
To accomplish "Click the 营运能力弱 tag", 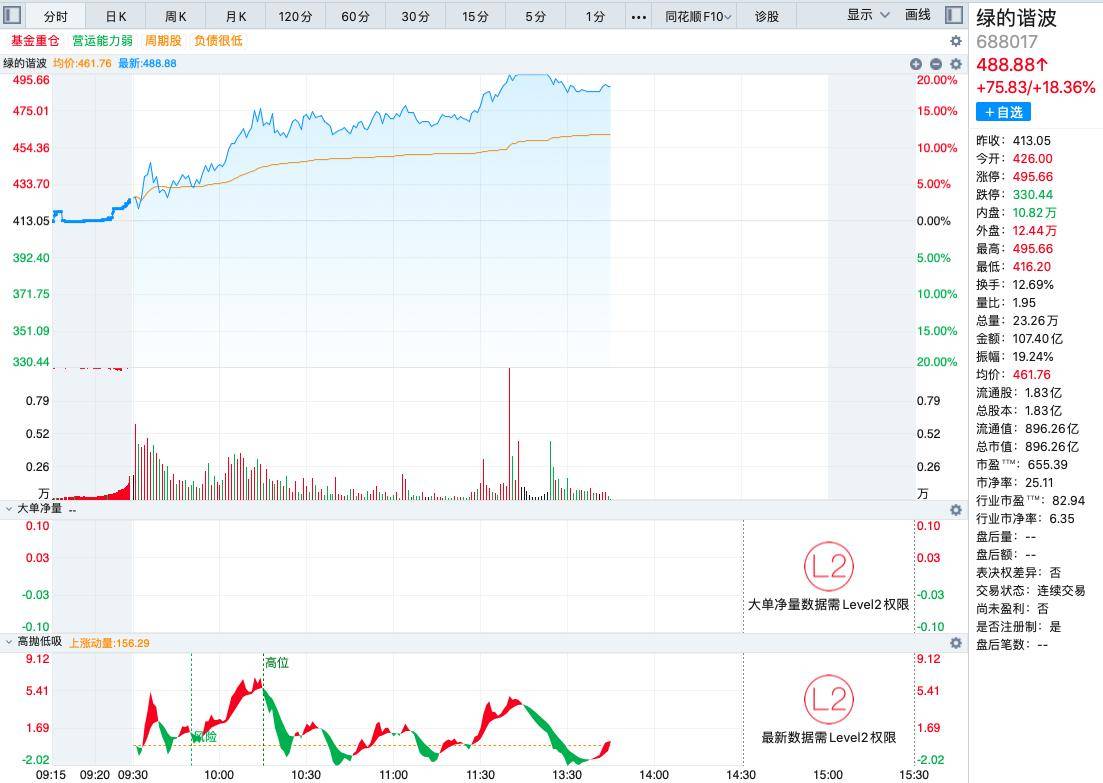I will (x=102, y=41).
